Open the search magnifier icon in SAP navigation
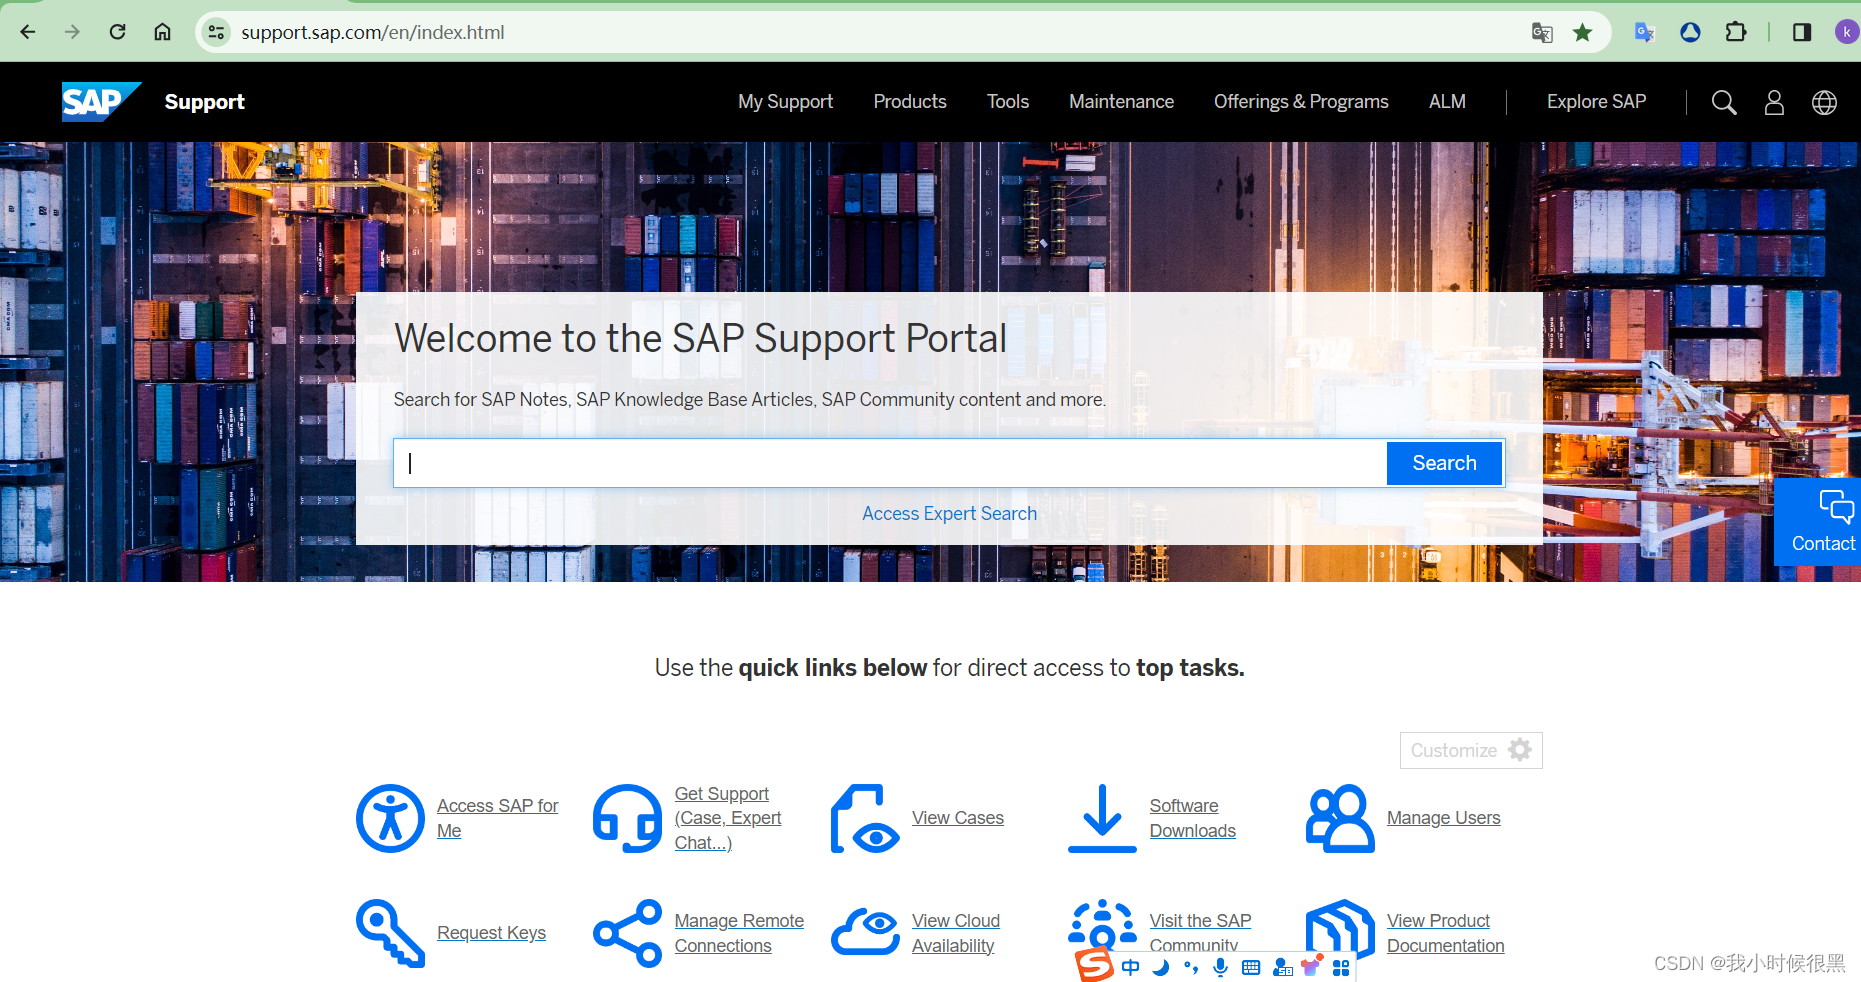This screenshot has height=982, width=1861. 1723,102
